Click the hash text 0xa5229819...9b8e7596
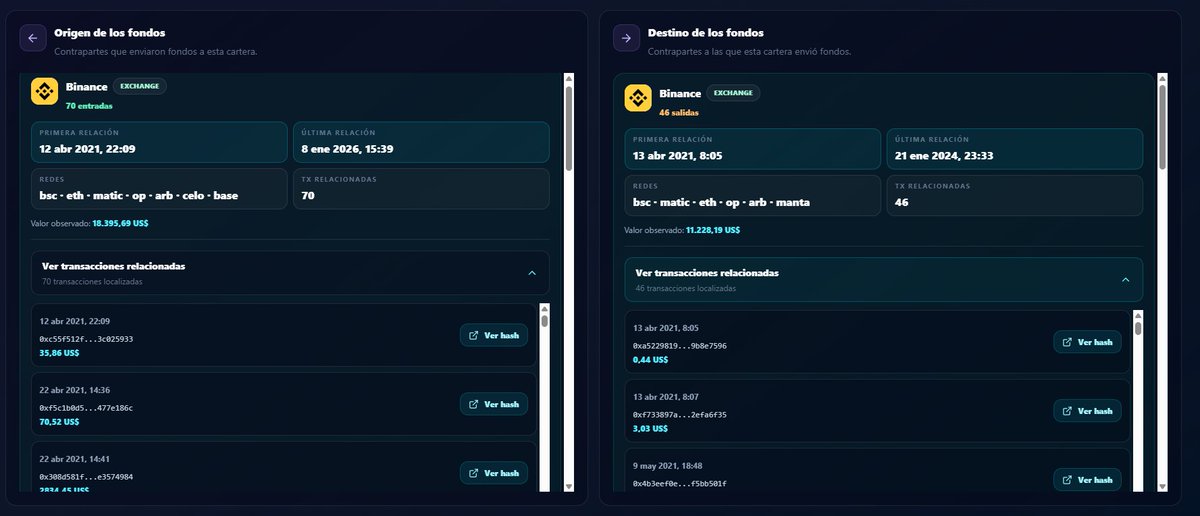1200x516 pixels. click(680, 346)
